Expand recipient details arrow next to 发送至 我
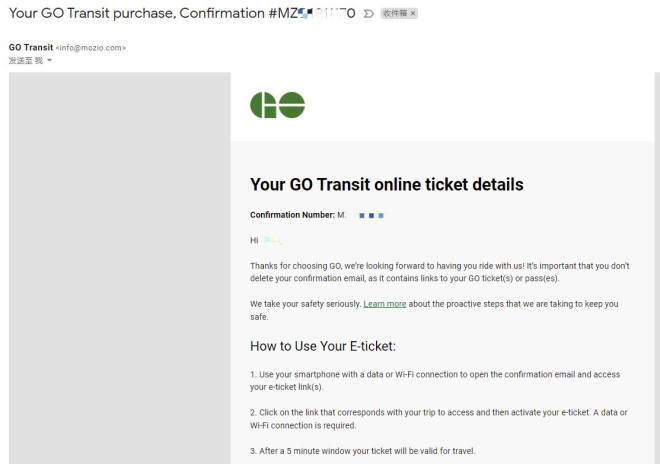This screenshot has width=660, height=464. point(49,61)
